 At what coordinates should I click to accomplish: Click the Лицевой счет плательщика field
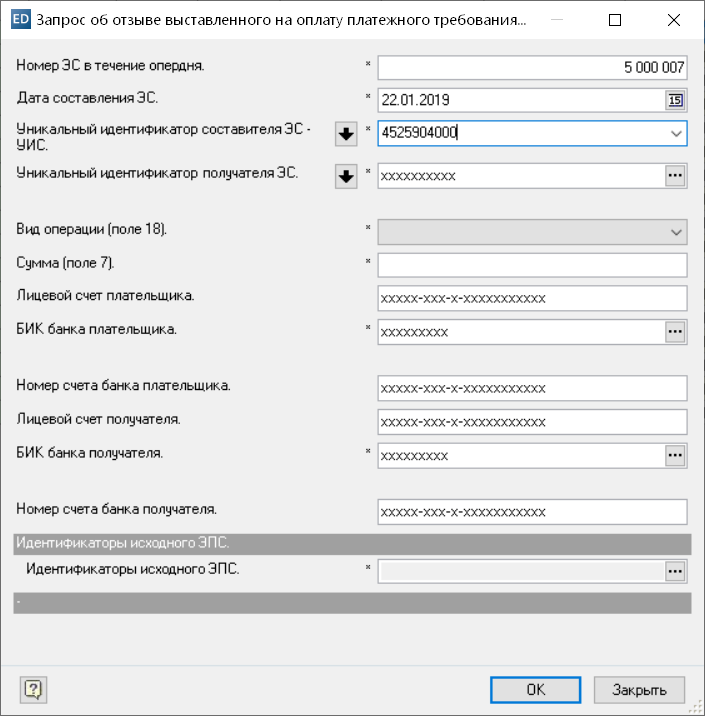531,298
